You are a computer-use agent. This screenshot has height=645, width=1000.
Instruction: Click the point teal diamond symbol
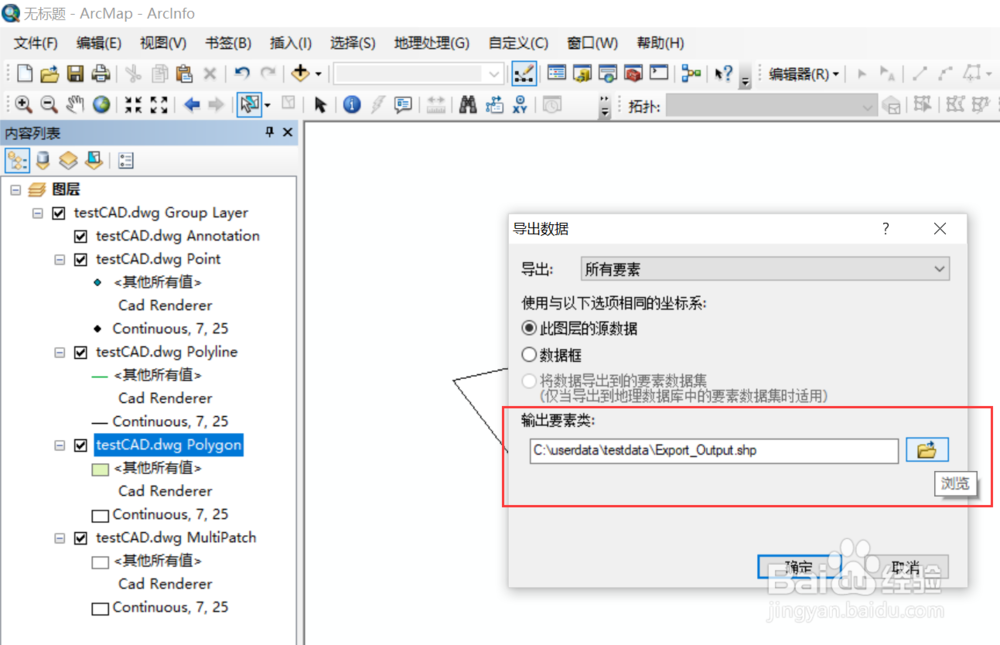(x=97, y=283)
